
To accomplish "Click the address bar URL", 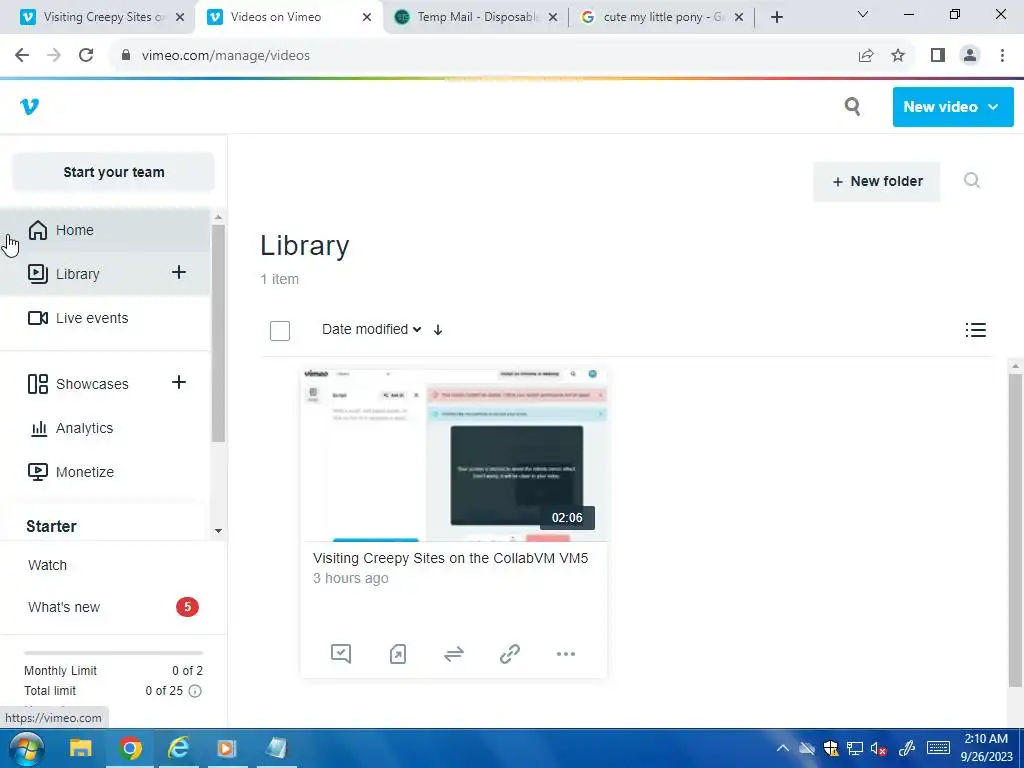I will [x=226, y=56].
